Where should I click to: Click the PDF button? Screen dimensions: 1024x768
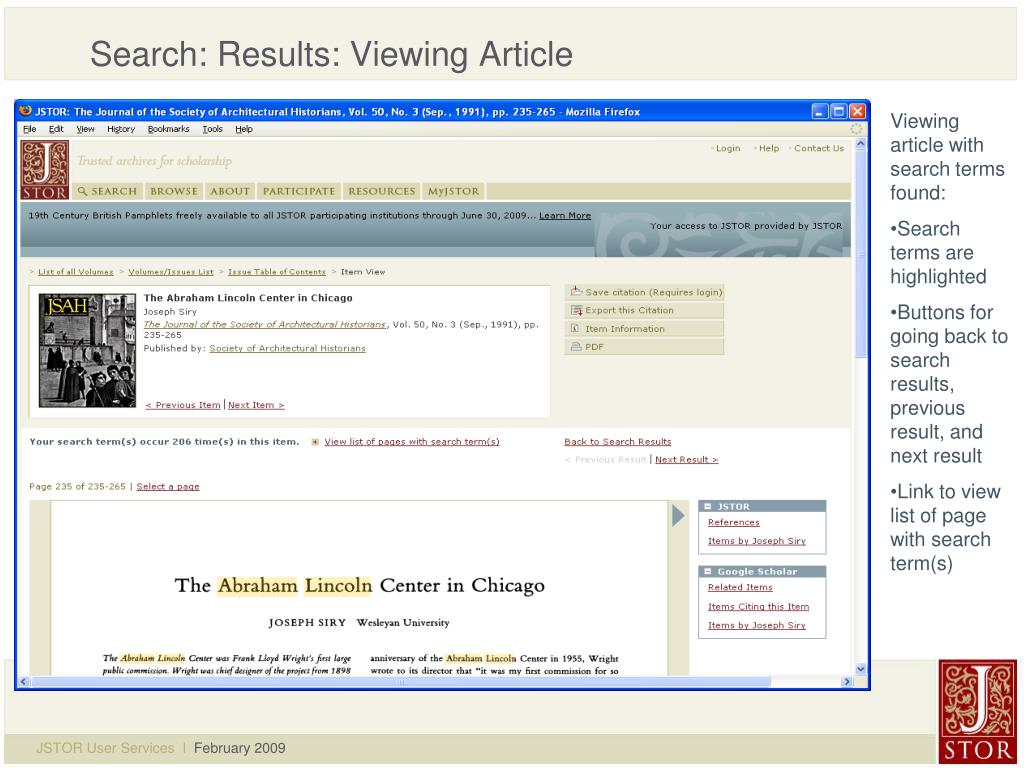[x=645, y=347]
